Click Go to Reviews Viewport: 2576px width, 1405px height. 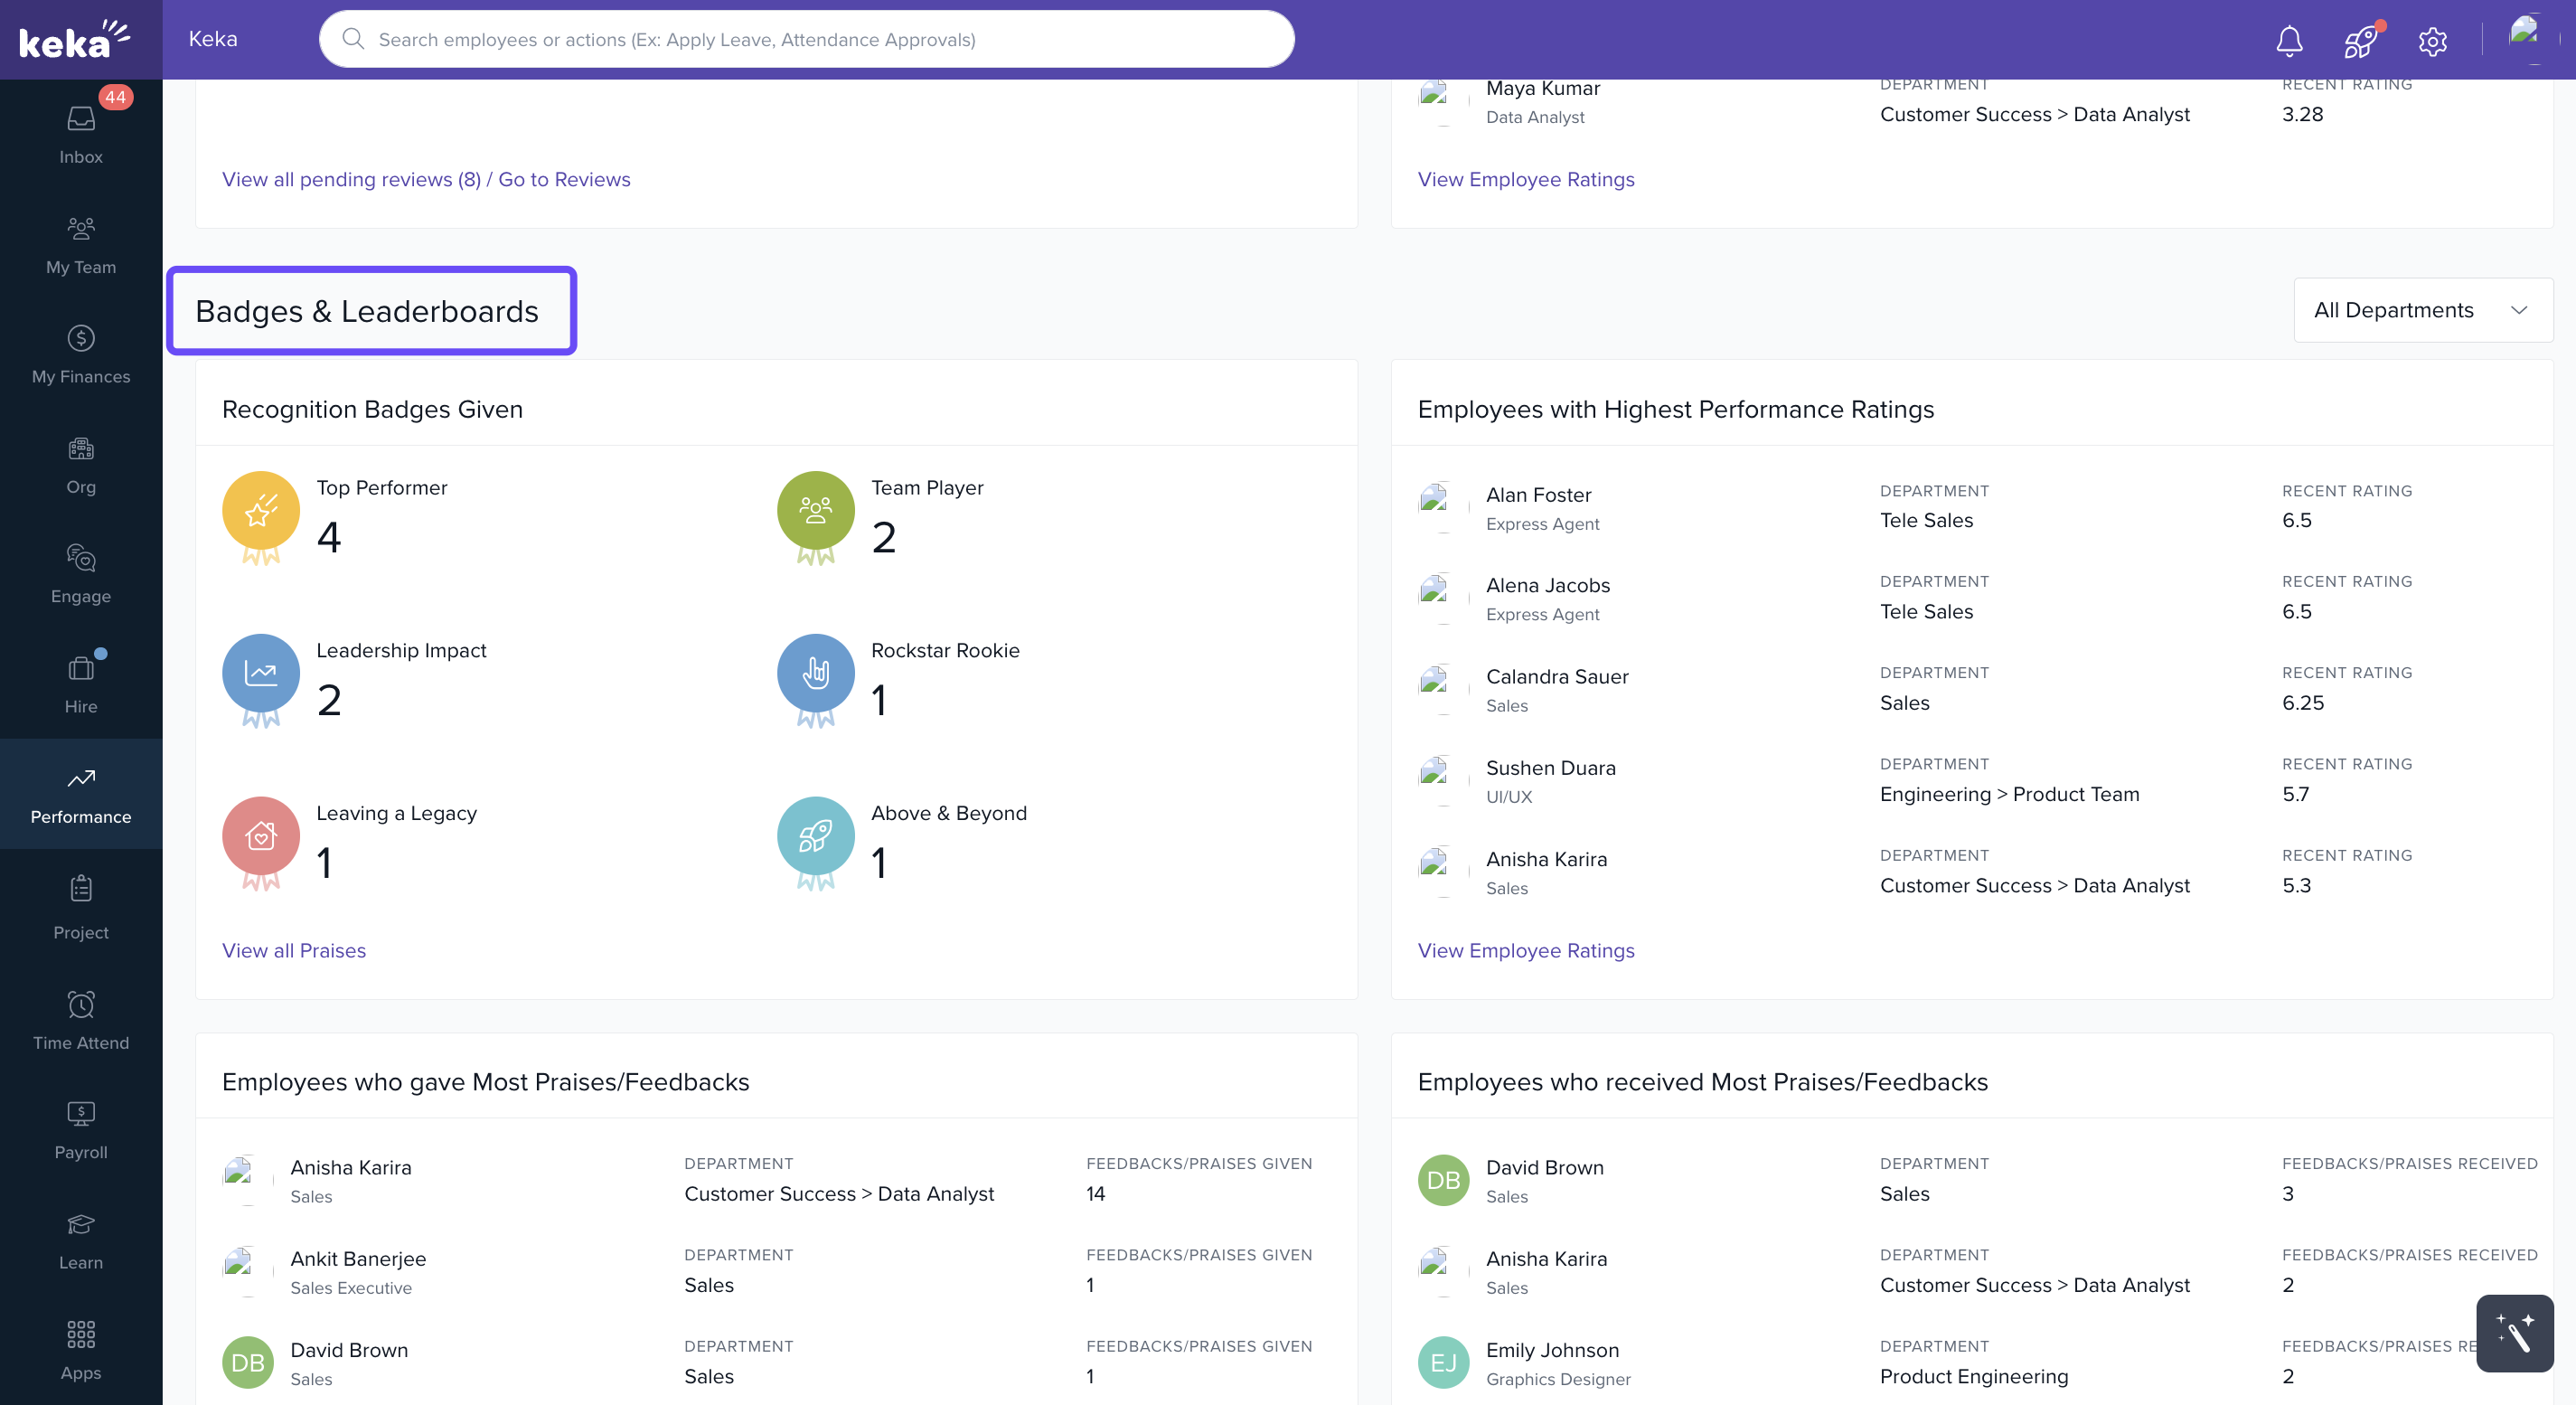pos(564,179)
